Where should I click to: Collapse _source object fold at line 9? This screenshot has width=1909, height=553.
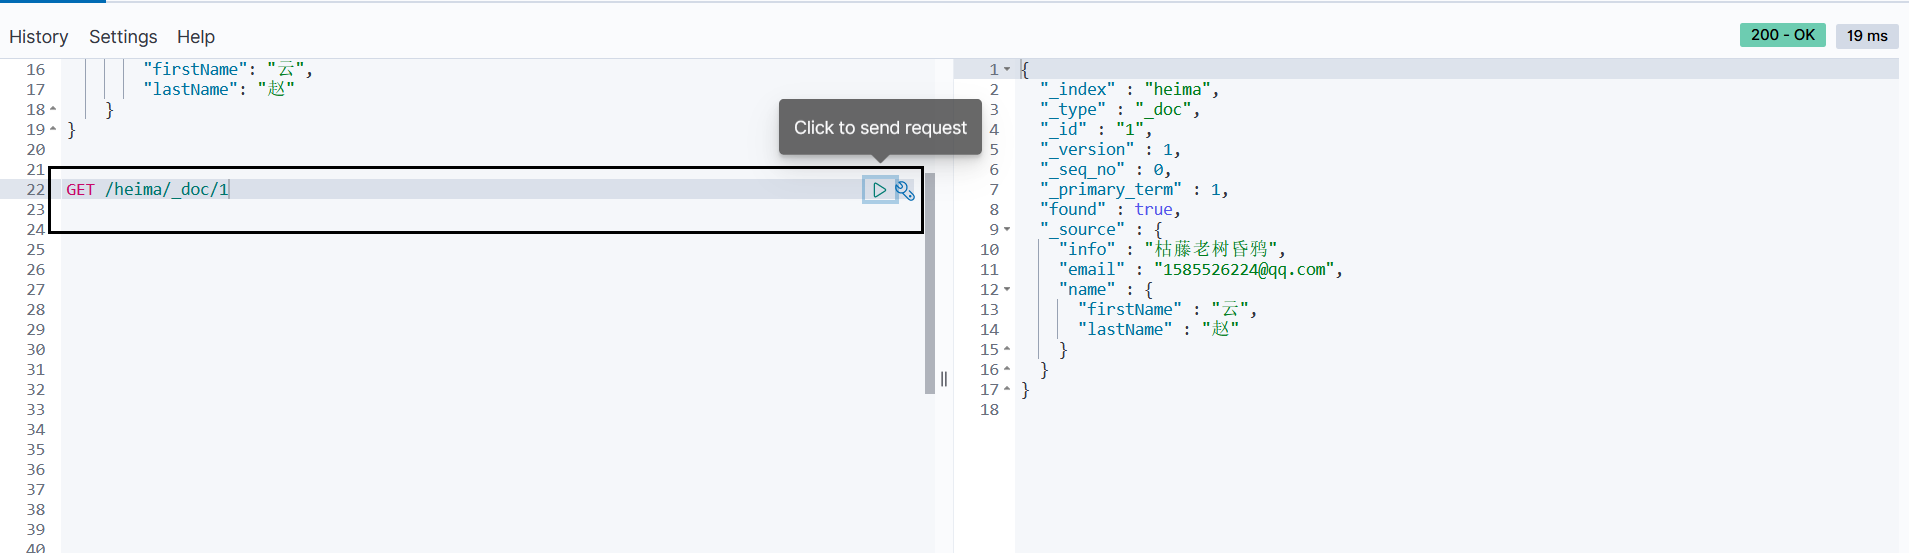point(1007,229)
